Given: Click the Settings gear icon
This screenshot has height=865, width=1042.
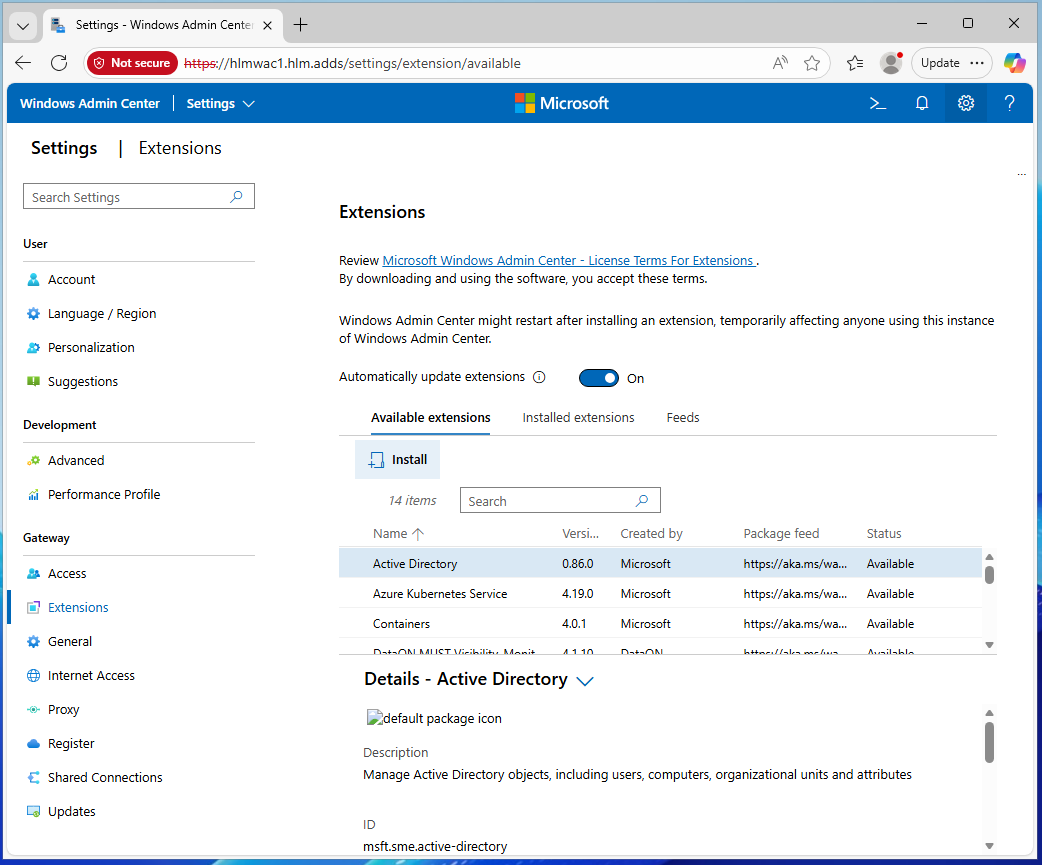Looking at the screenshot, I should (965, 103).
